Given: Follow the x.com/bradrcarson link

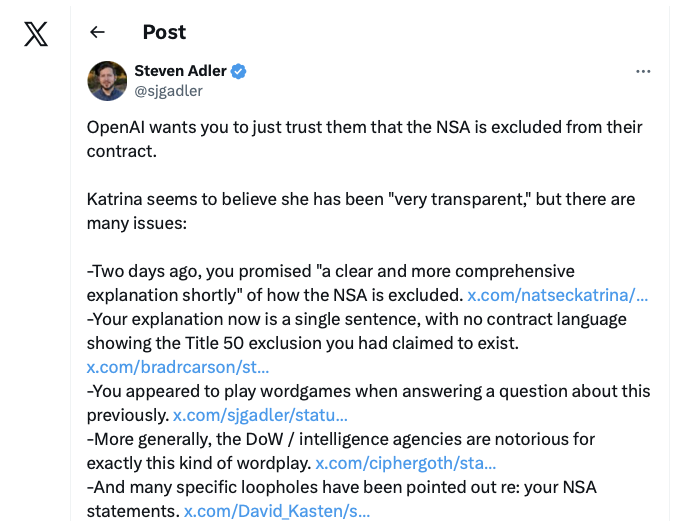Looking at the screenshot, I should [178, 367].
